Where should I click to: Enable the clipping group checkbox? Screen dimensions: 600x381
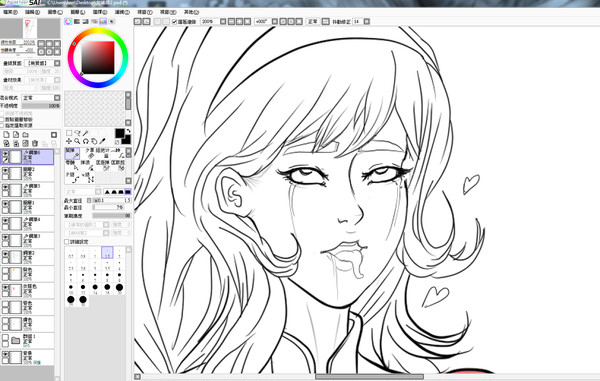(2, 119)
